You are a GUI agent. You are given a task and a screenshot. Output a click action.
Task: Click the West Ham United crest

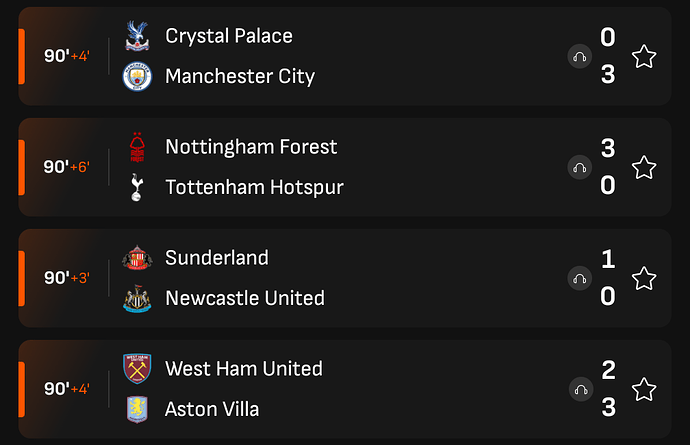tap(135, 369)
